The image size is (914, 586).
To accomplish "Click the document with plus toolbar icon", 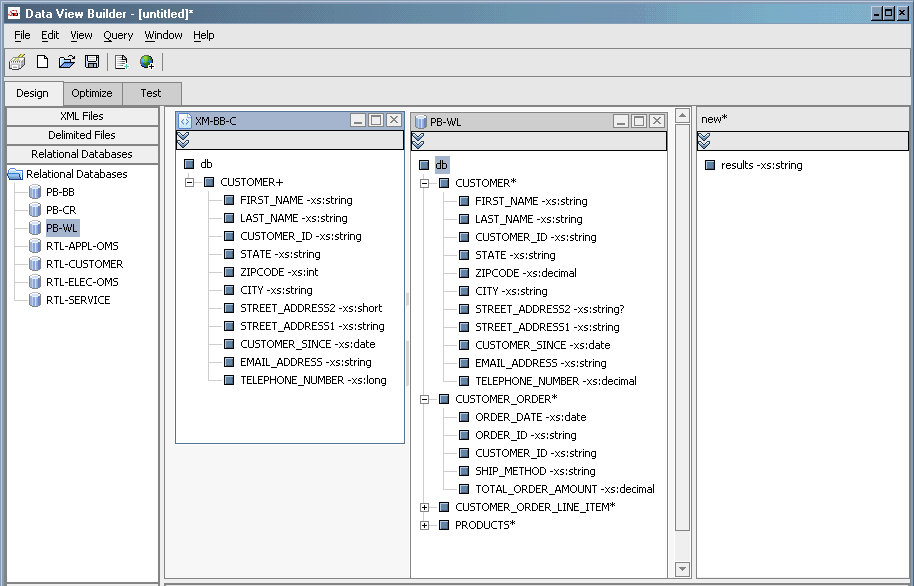I will click(x=121, y=62).
